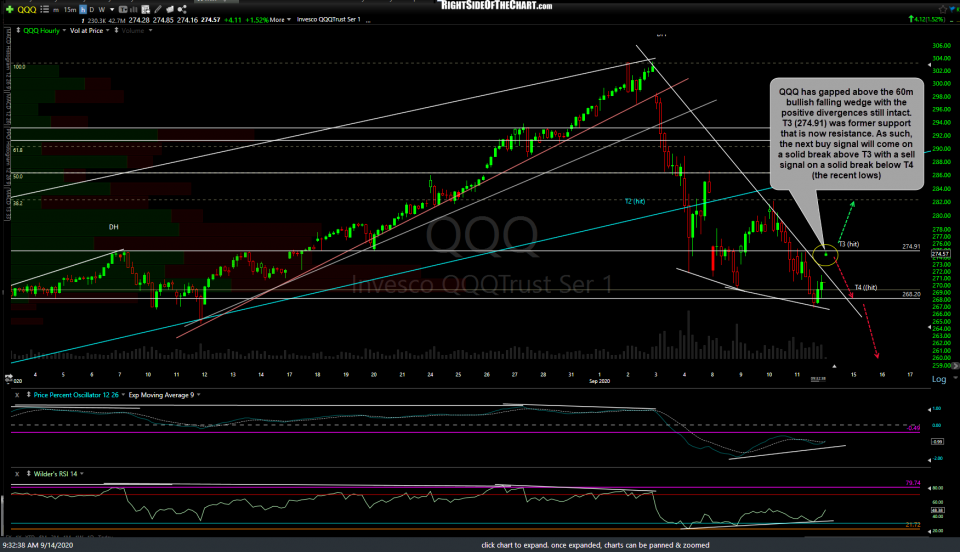Image resolution: width=960 pixels, height=552 pixels.
Task: Click the 274.91 level label on the price axis
Action: click(911, 247)
